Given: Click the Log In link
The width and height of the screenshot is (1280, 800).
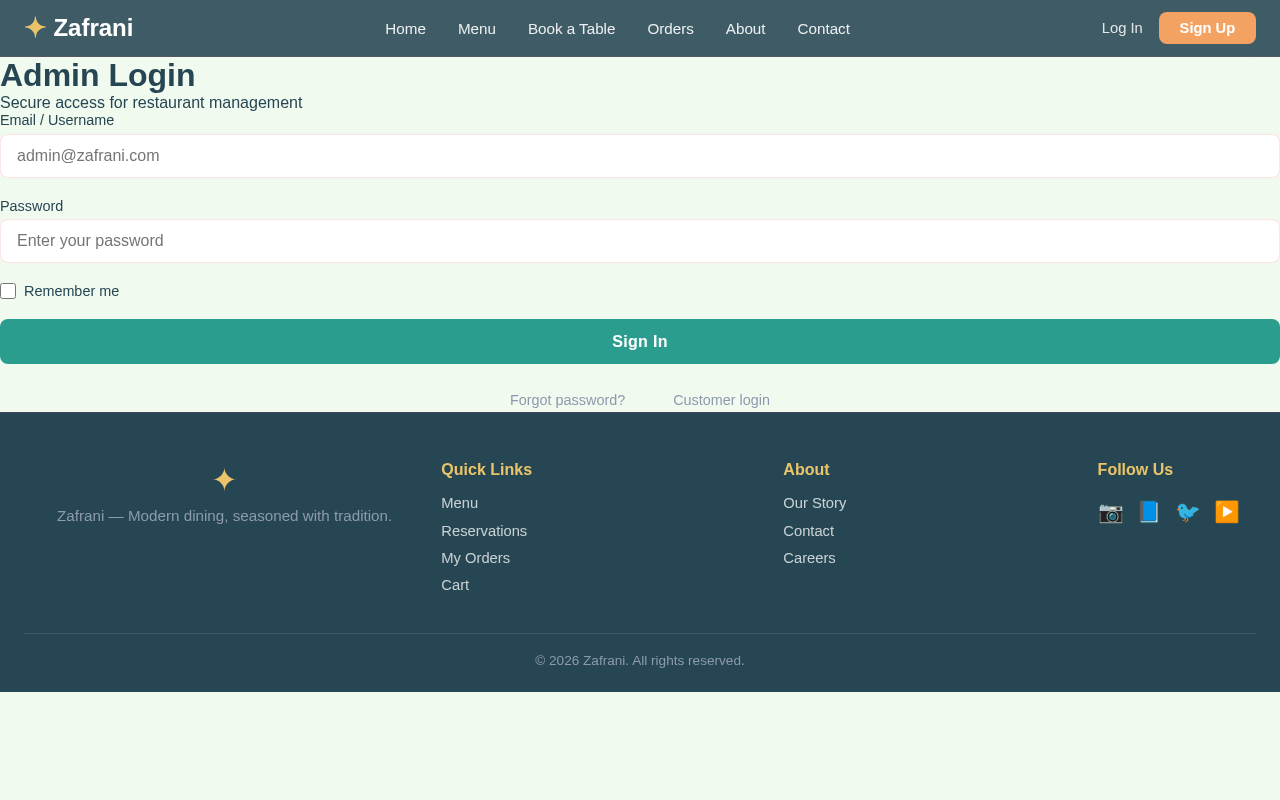Looking at the screenshot, I should click(1122, 28).
